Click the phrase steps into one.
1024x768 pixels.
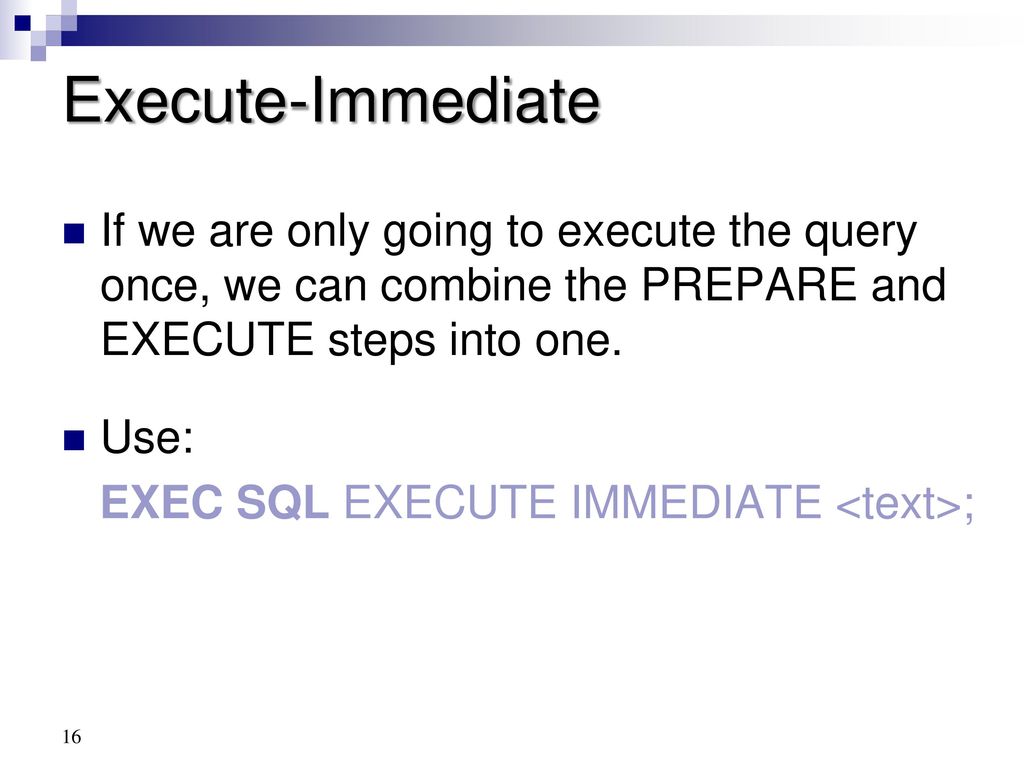(475, 341)
